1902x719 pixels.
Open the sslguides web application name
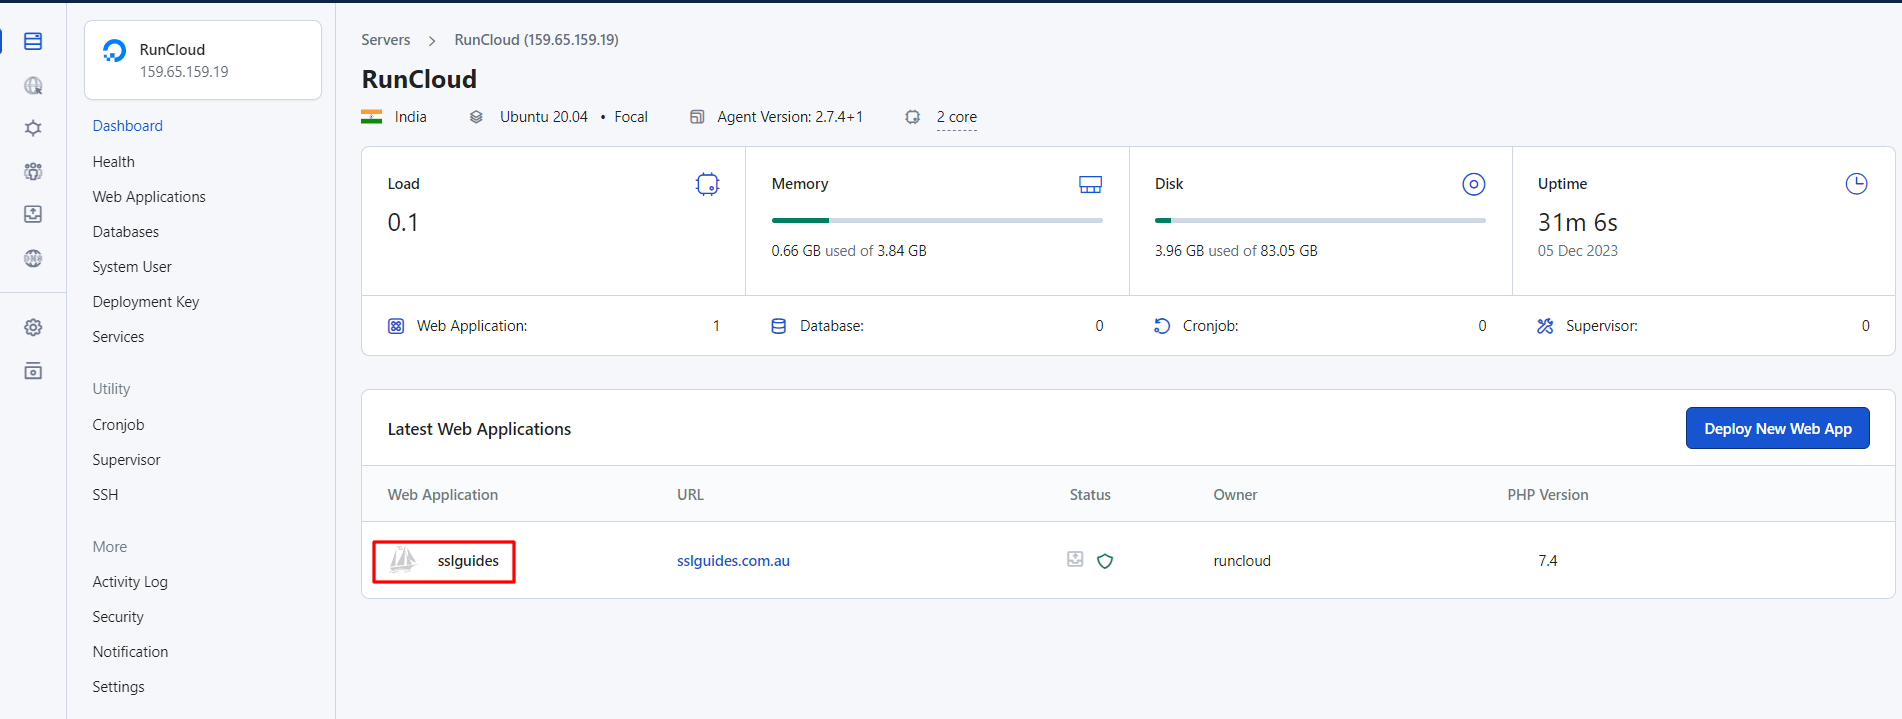coord(468,561)
